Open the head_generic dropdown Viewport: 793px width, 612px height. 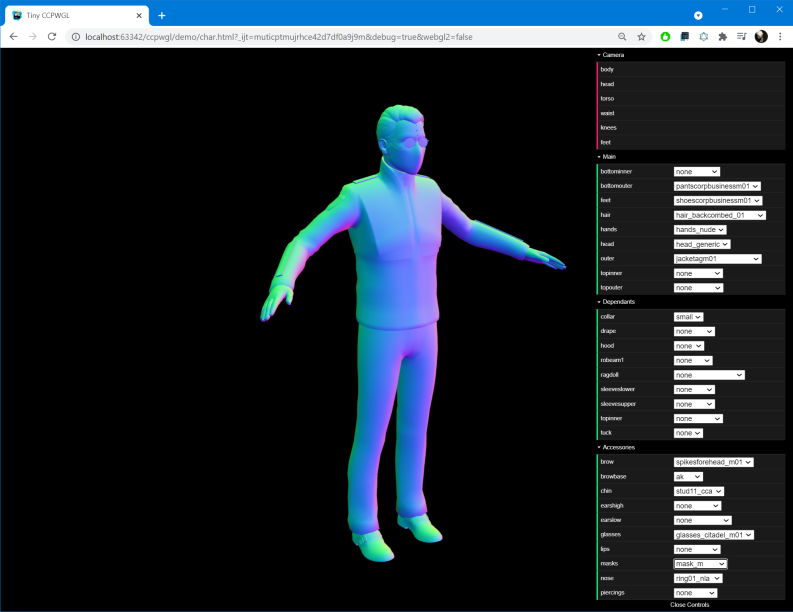click(702, 244)
